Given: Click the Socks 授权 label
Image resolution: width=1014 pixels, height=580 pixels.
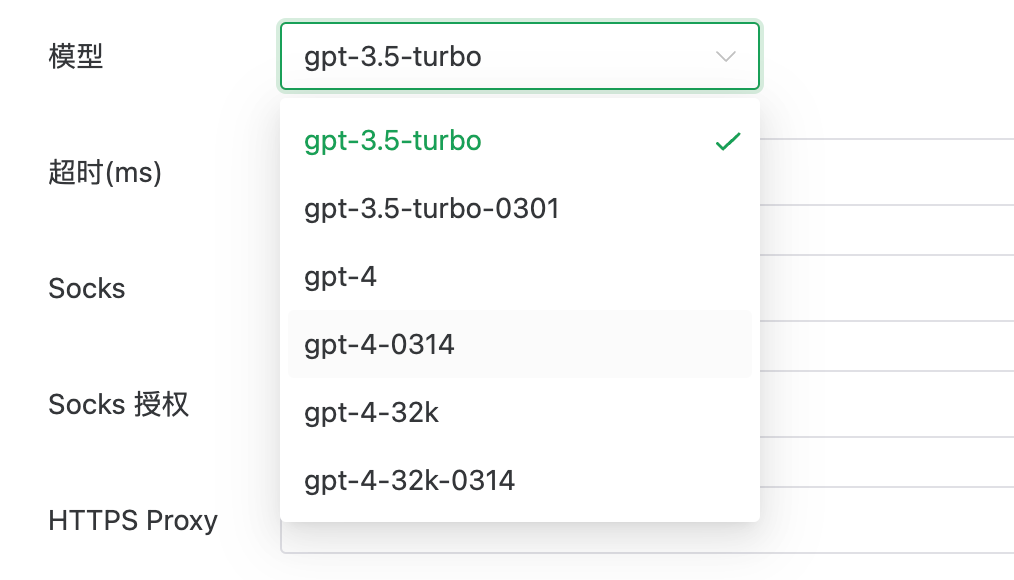Looking at the screenshot, I should coord(118,404).
